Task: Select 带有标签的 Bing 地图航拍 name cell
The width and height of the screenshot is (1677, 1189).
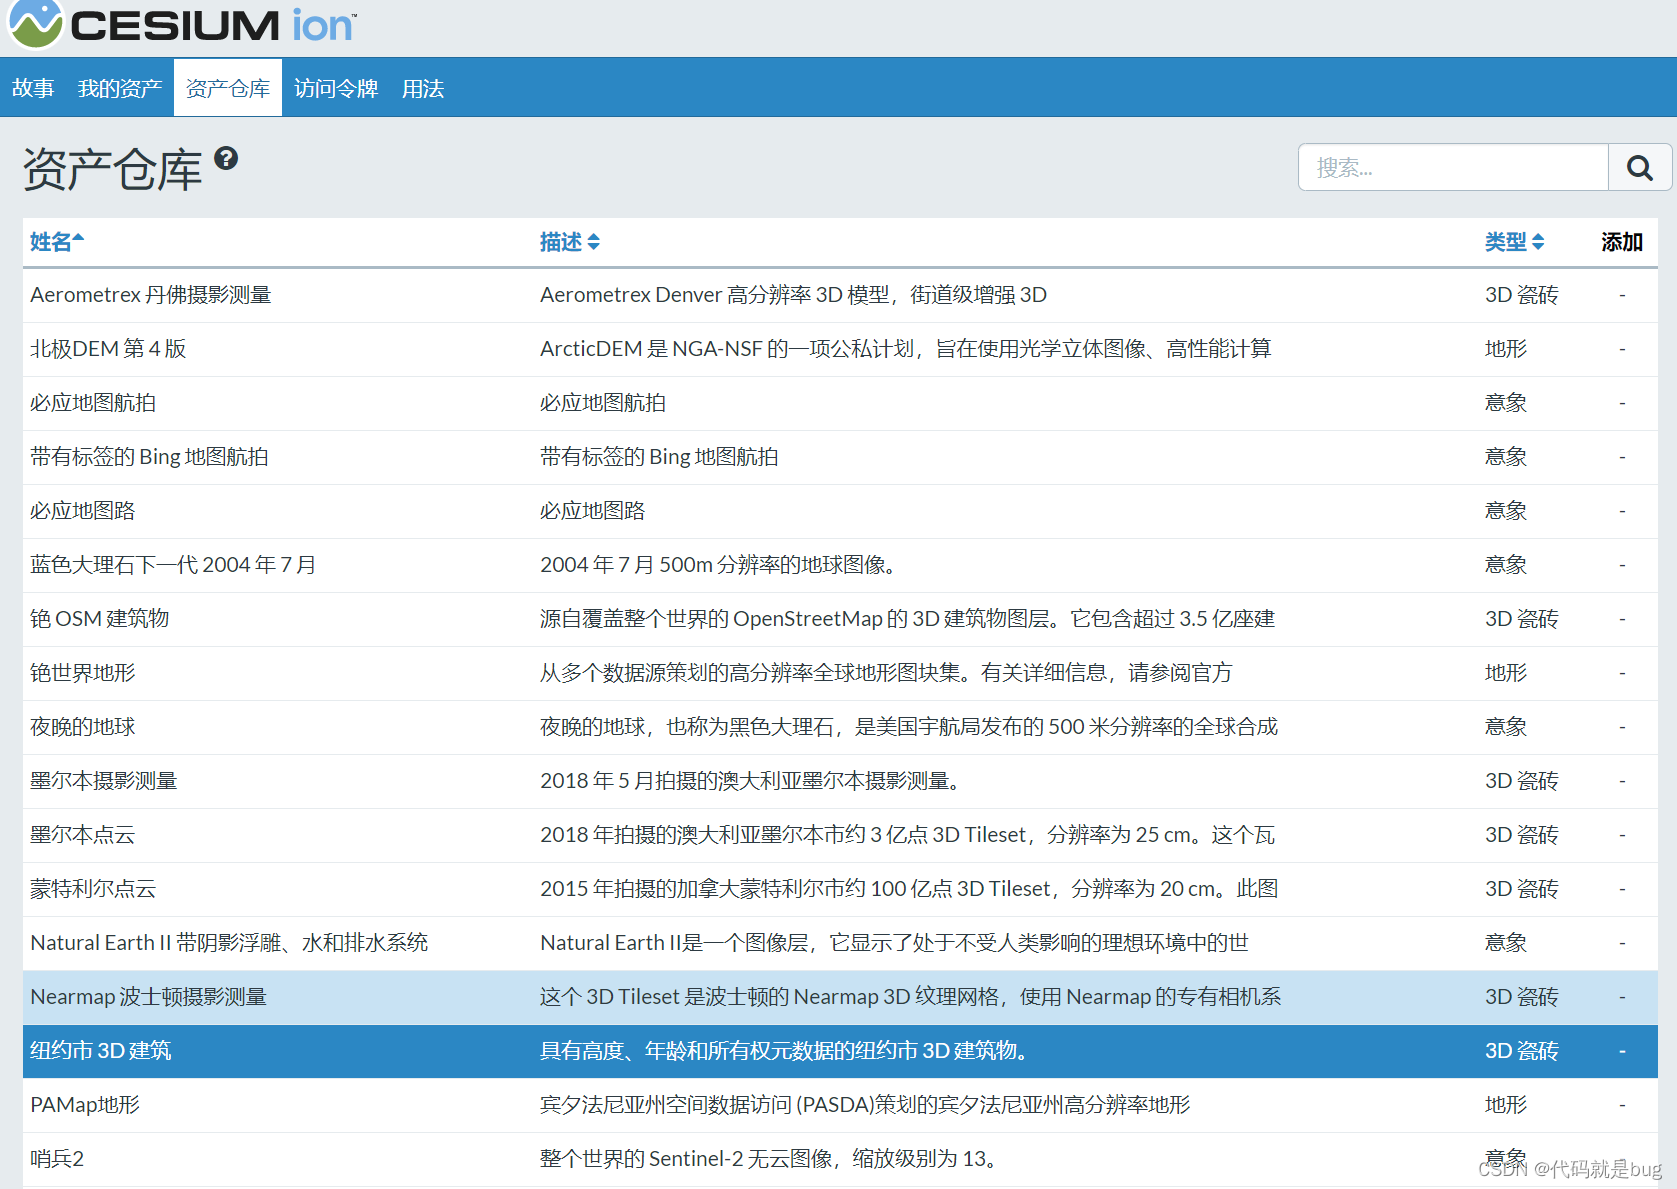Action: tap(149, 457)
